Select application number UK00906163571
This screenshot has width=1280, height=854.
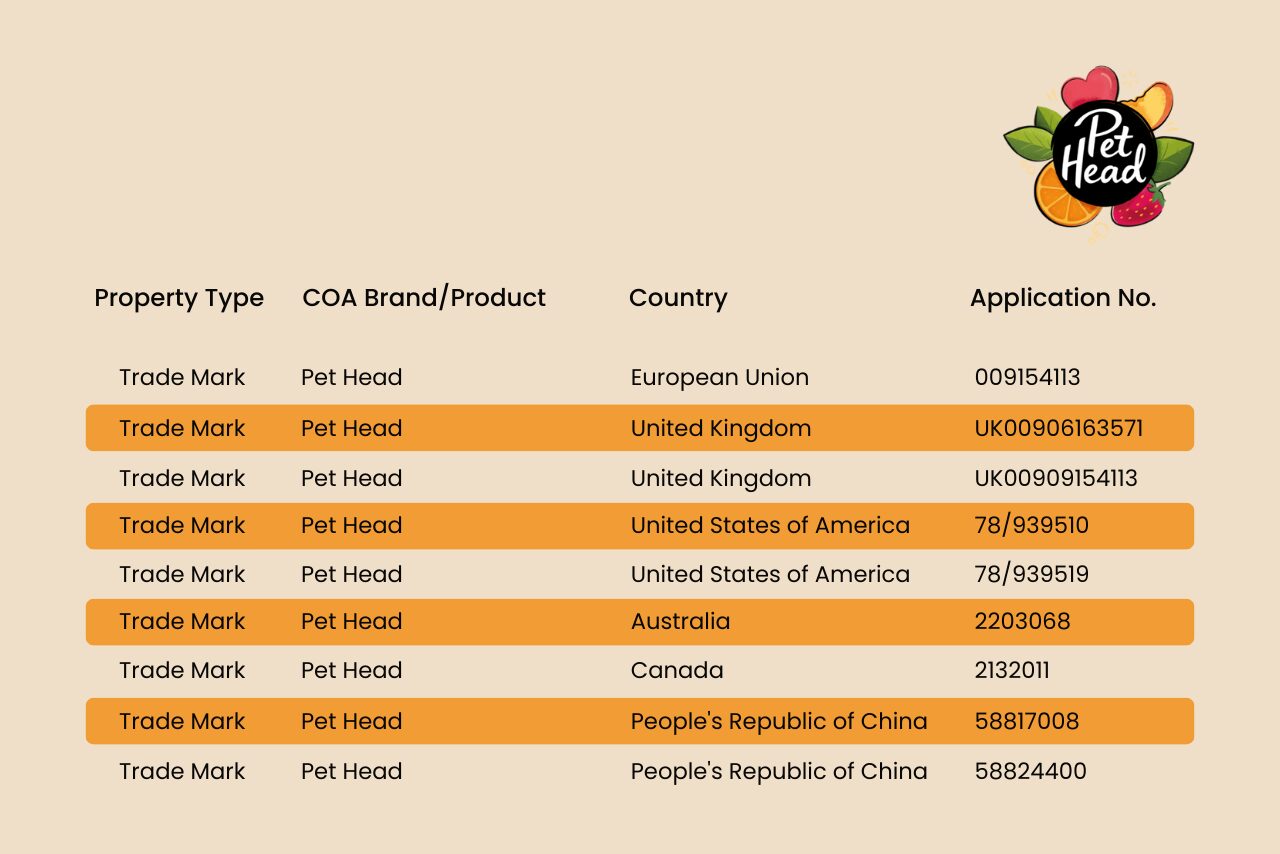tap(1058, 429)
